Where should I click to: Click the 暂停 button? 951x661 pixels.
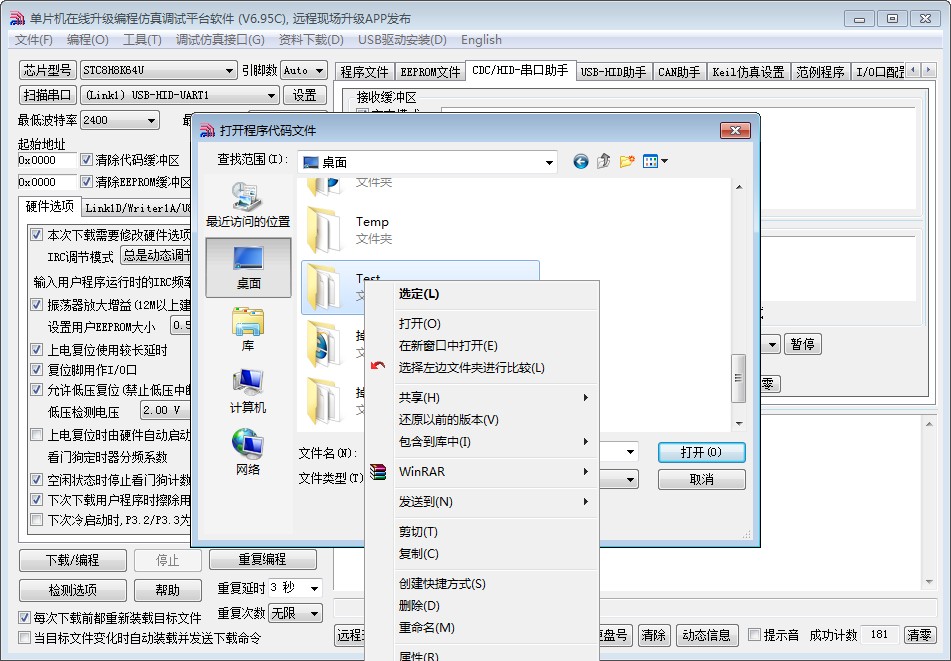(802, 344)
